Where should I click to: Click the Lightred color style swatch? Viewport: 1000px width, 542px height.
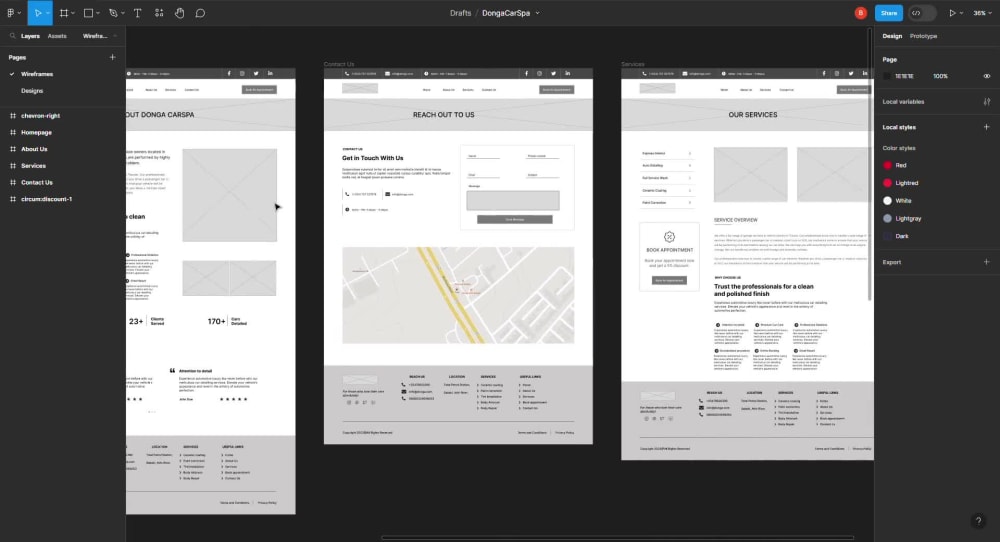pos(887,183)
